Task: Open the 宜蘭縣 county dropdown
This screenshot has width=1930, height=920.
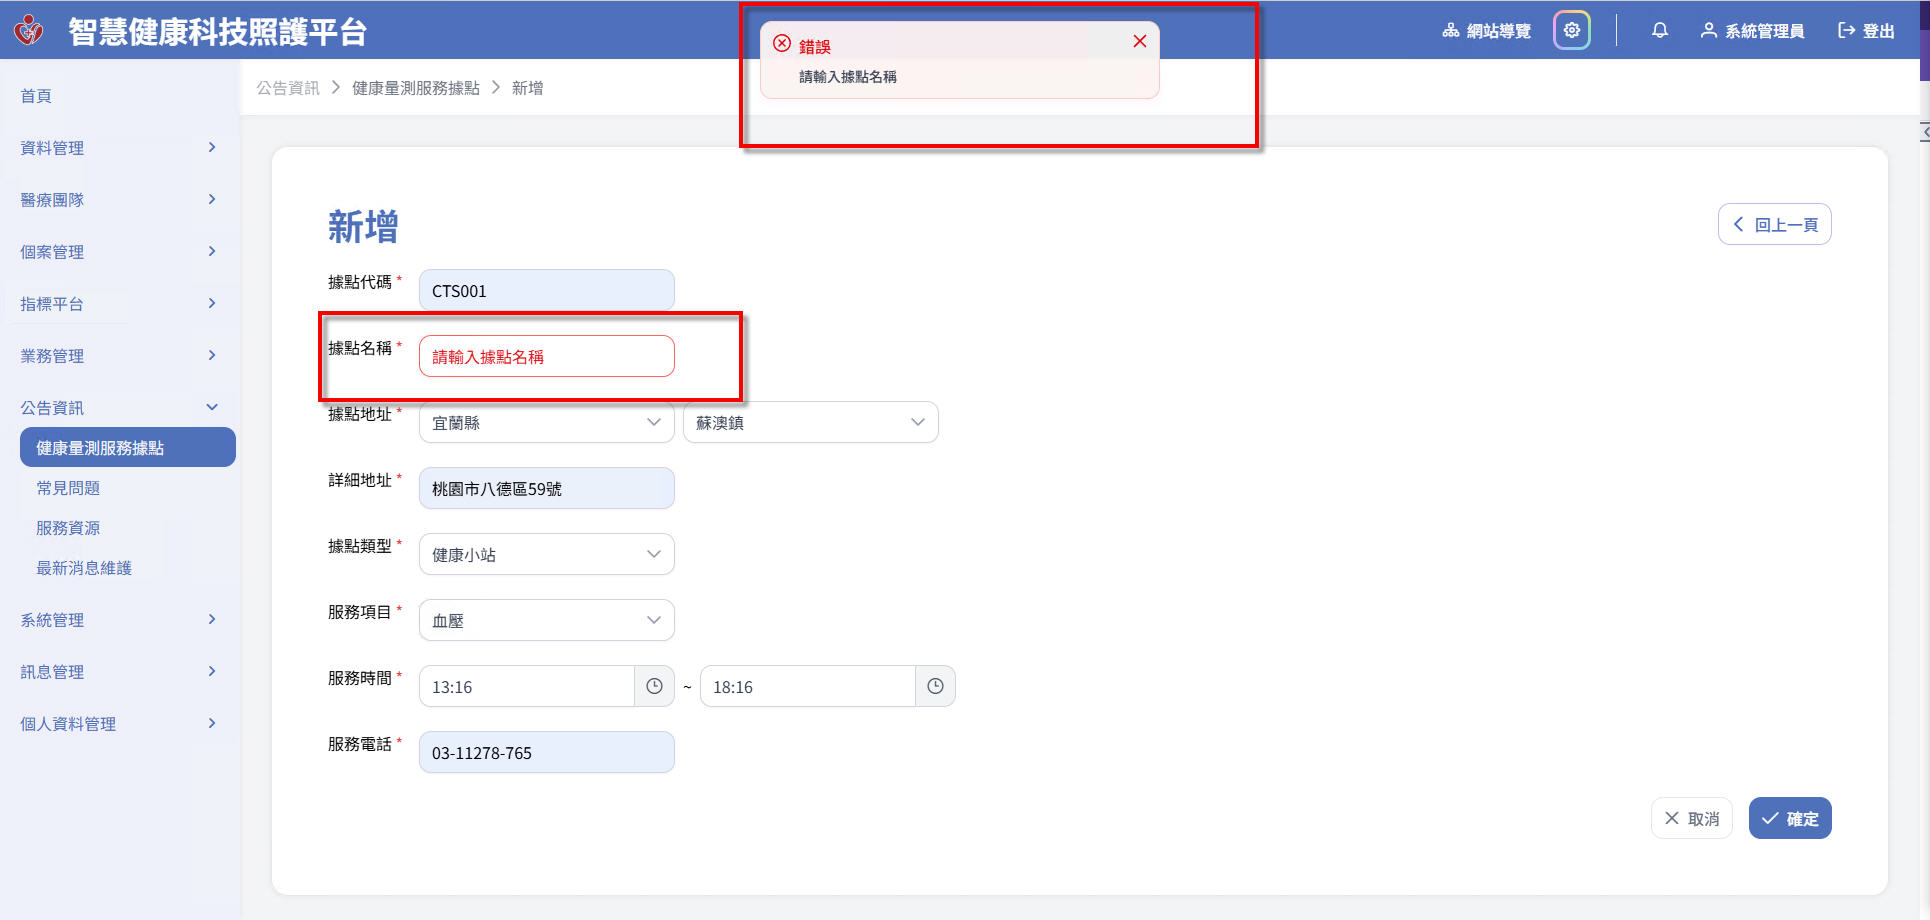Action: [x=546, y=422]
